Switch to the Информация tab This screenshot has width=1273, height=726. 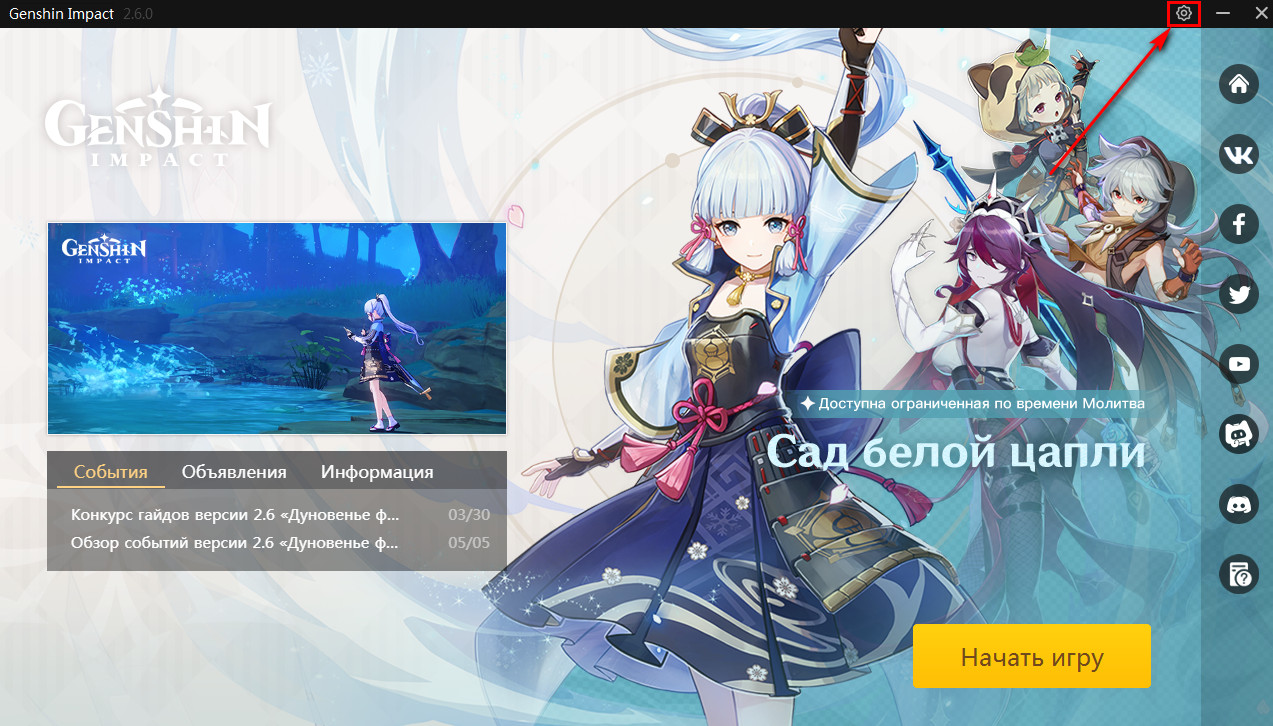pyautogui.click(x=377, y=472)
